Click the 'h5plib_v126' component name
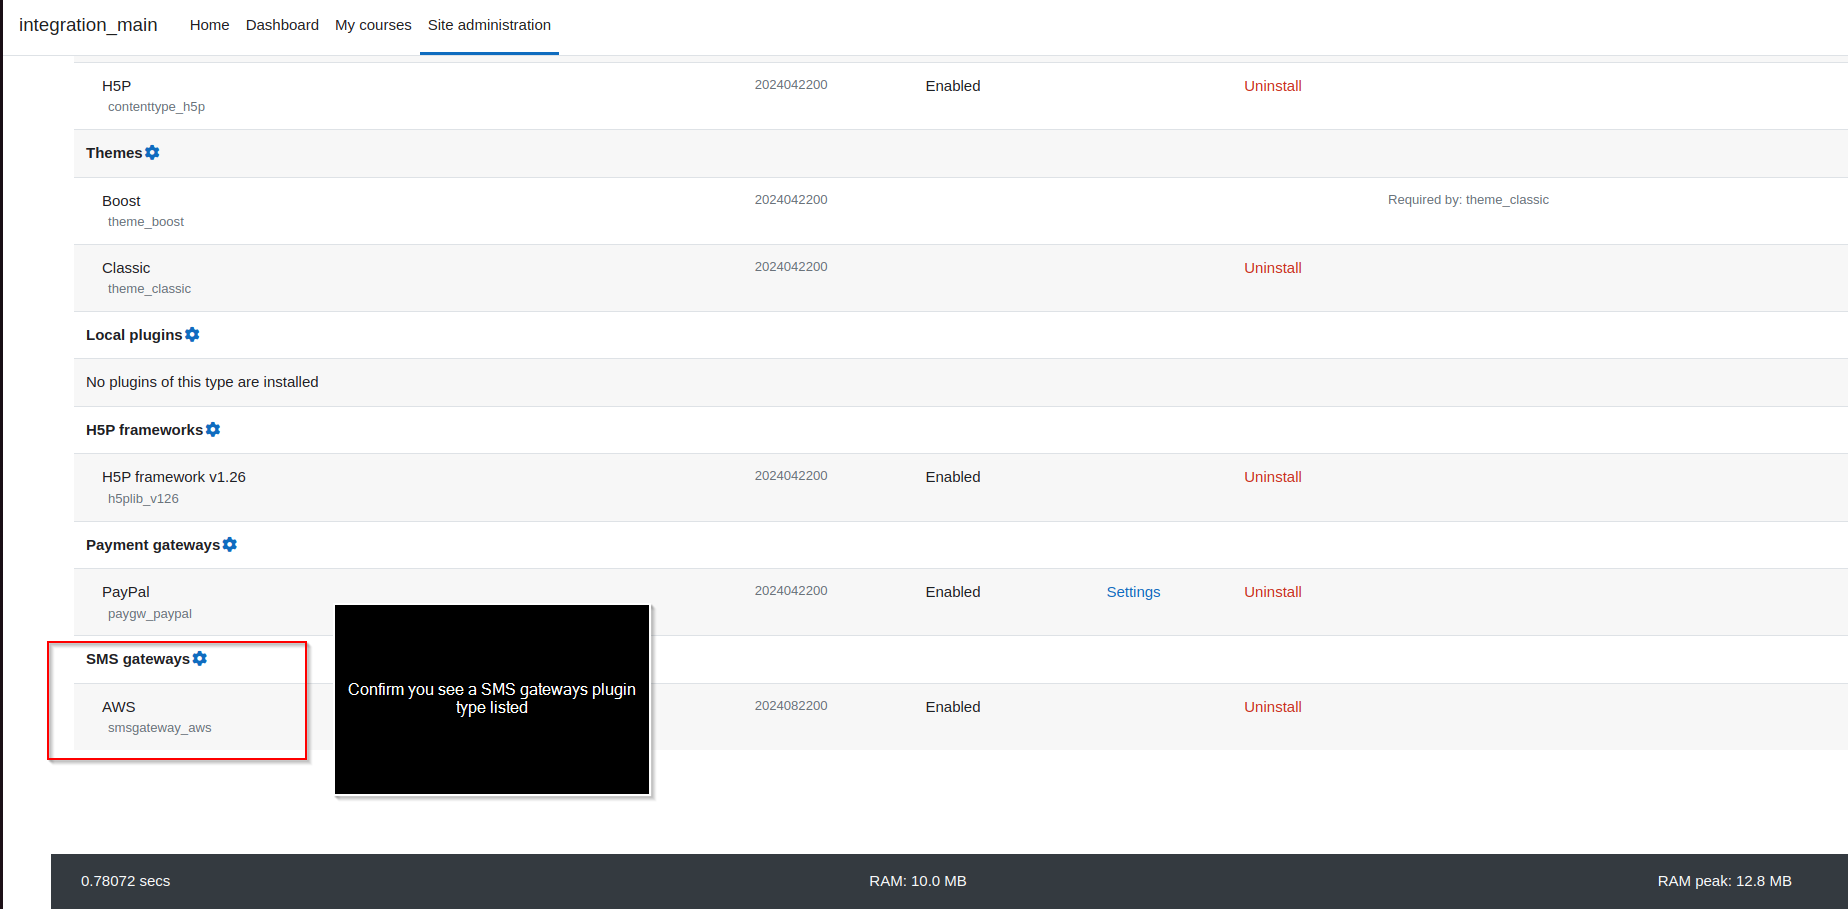Viewport: 1848px width, 909px height. click(143, 499)
